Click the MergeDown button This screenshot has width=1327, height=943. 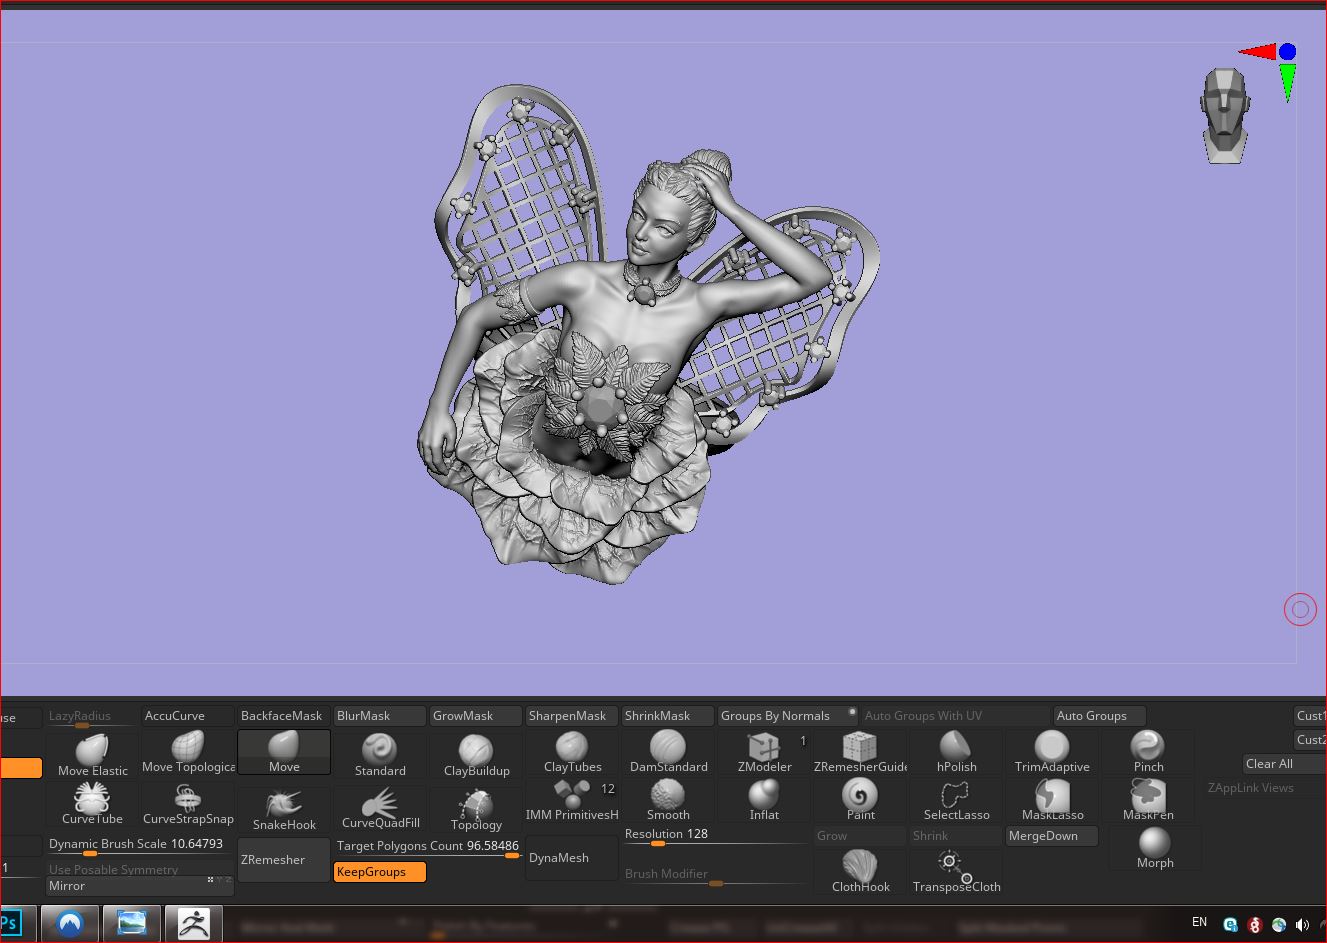pos(1051,836)
